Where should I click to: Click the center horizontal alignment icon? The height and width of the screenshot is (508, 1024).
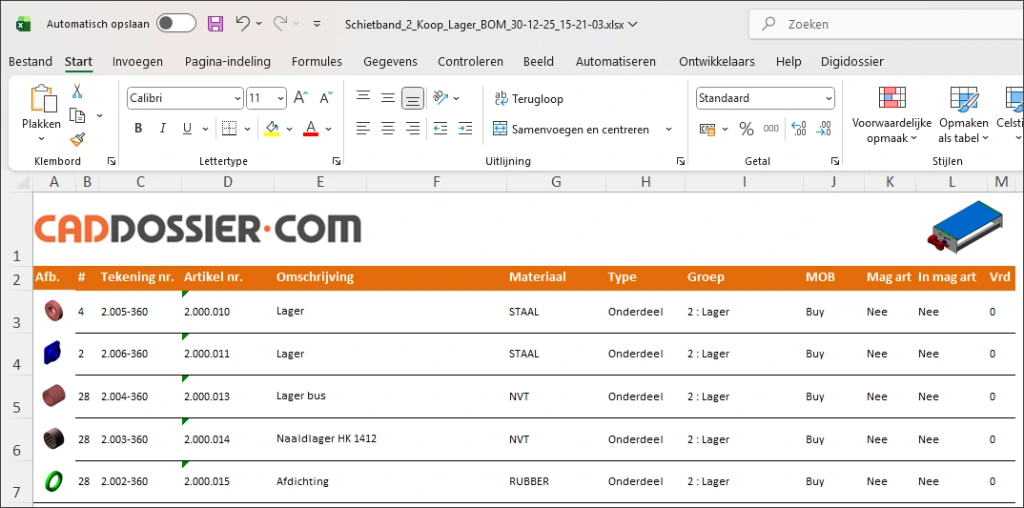click(387, 129)
